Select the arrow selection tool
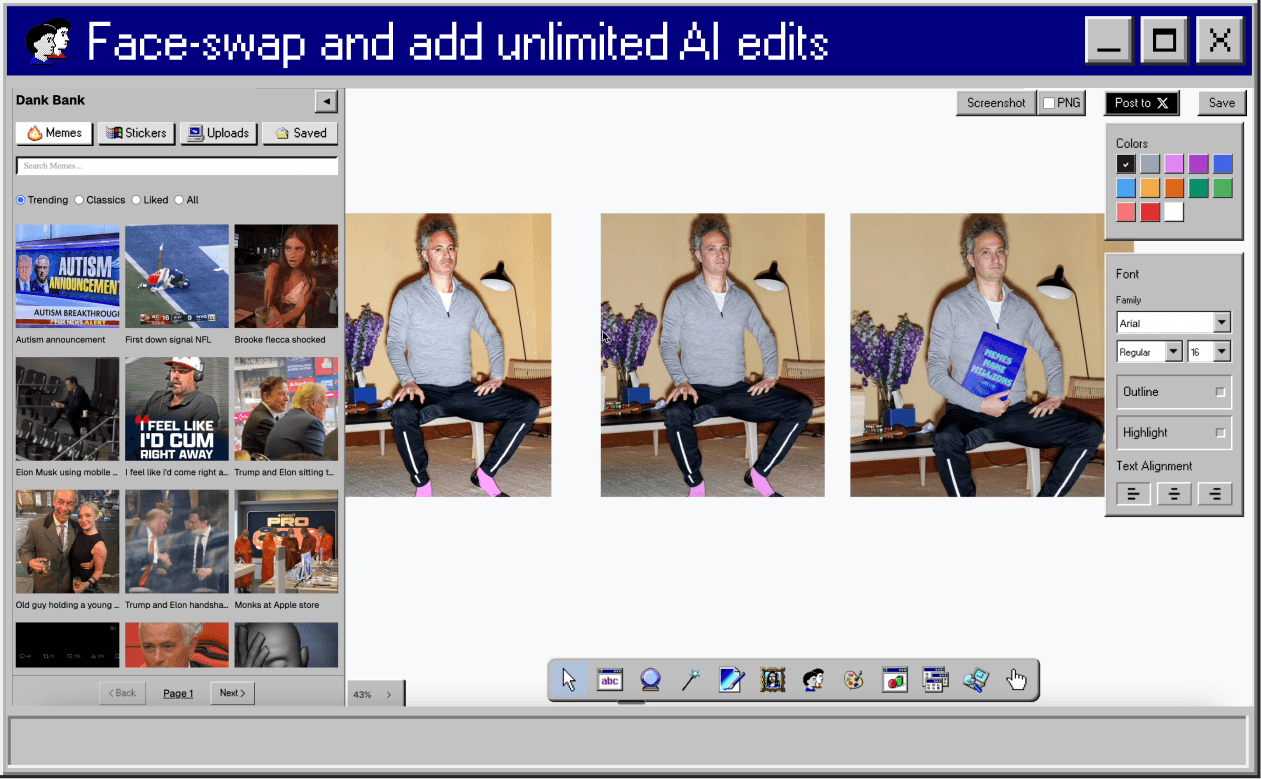This screenshot has width=1261, height=779. (x=569, y=679)
